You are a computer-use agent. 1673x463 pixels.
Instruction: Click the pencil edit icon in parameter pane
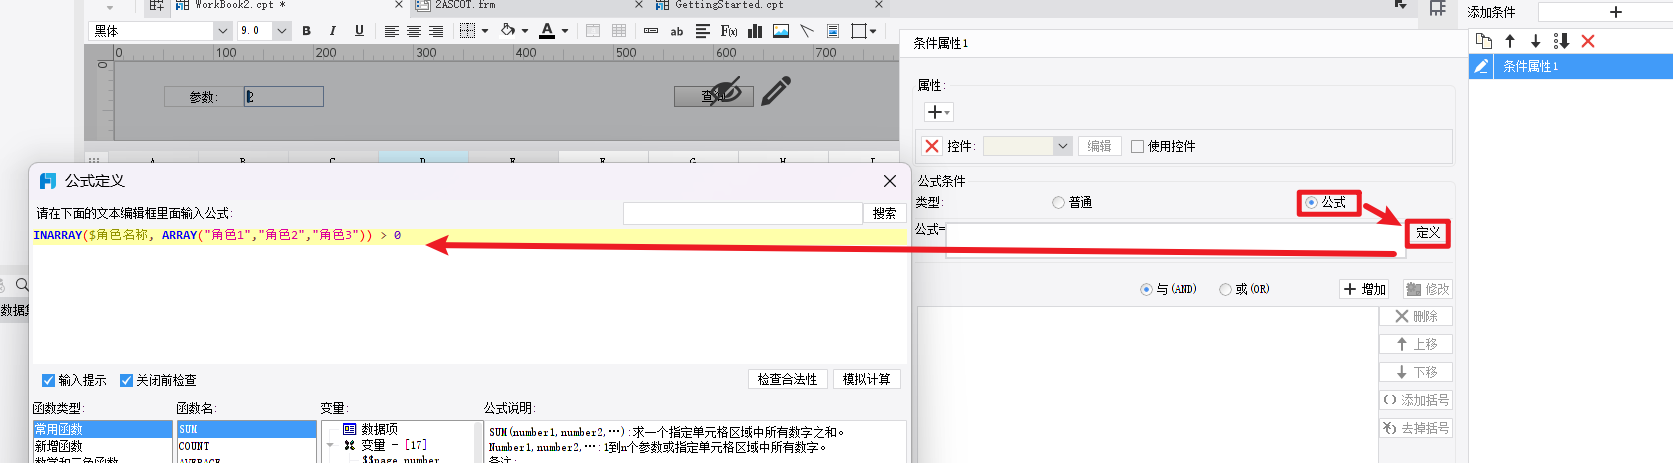[776, 91]
